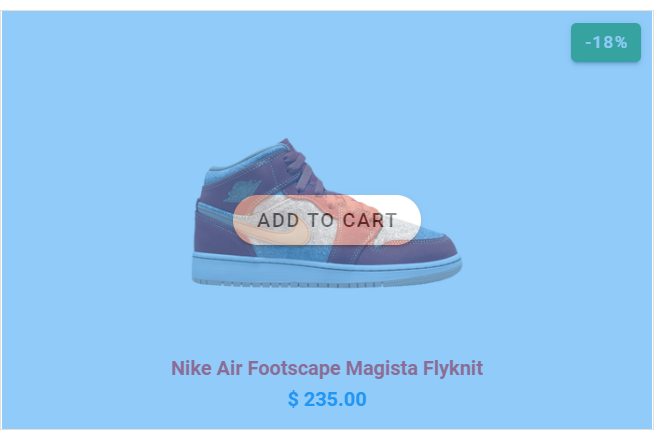This screenshot has height=437, width=658.
Task: Click the shoe's laces
Action: 306,170
